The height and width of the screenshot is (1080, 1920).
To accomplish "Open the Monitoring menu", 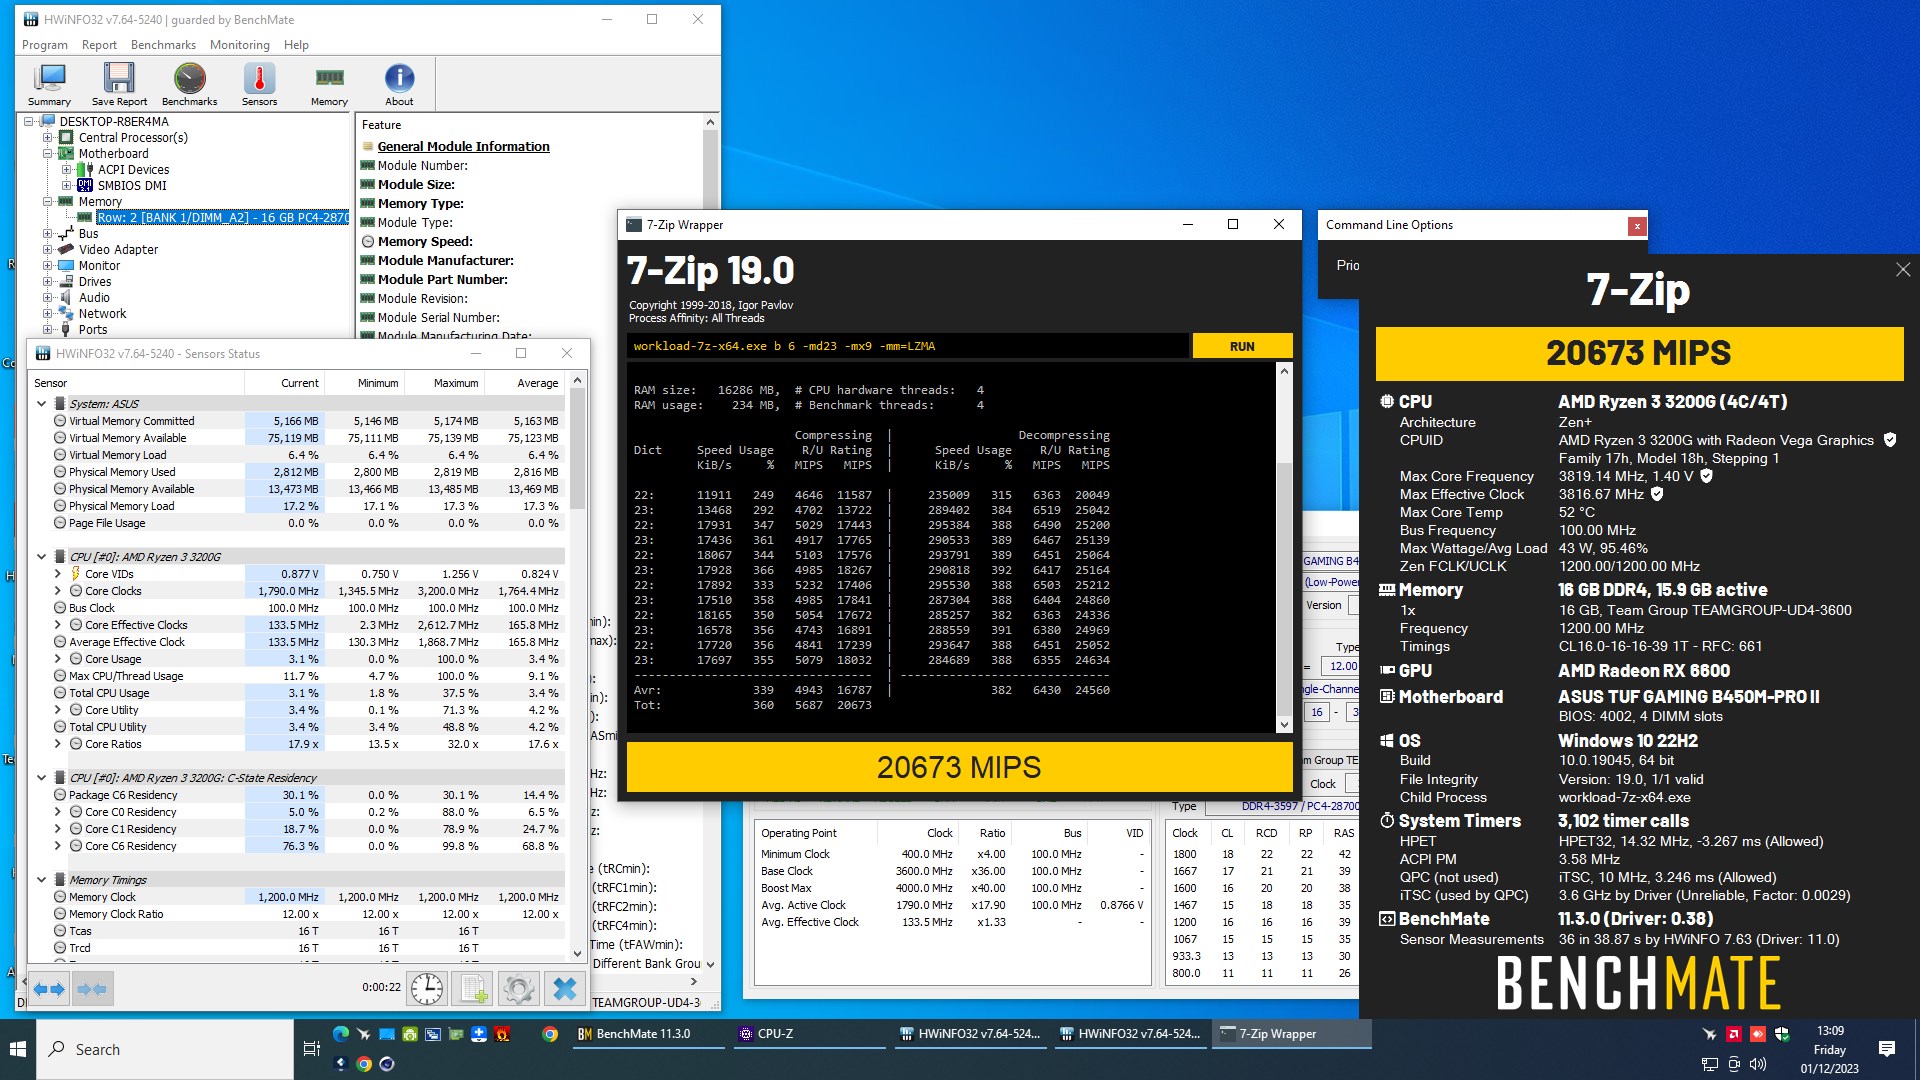I will (x=240, y=45).
